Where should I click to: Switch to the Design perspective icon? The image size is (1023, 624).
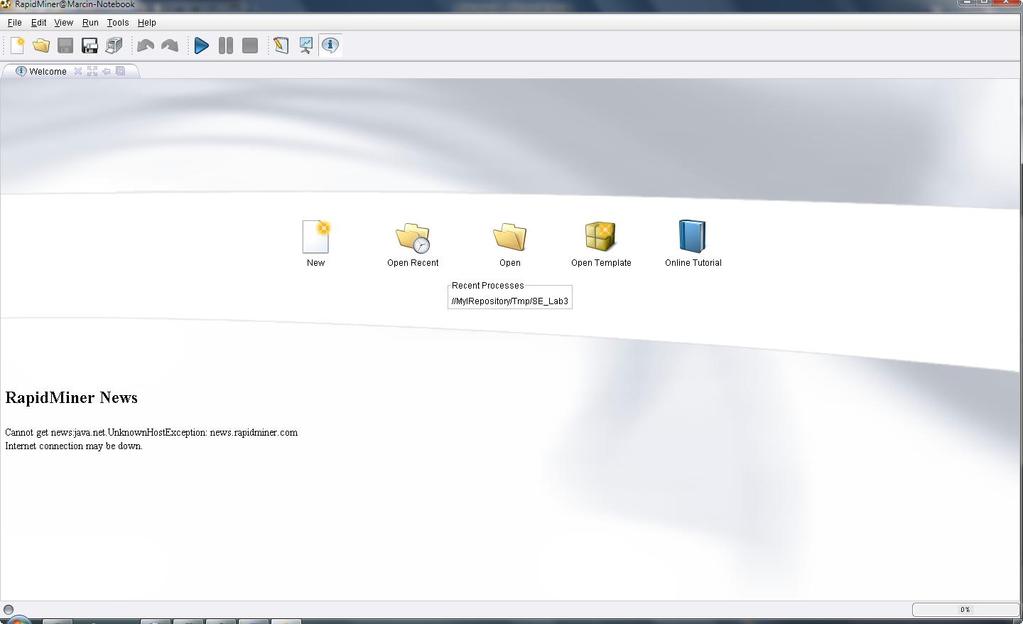click(x=281, y=46)
